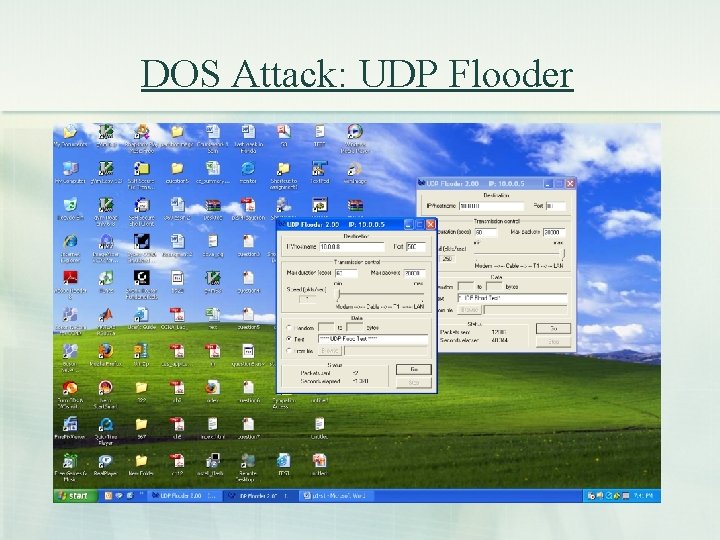Open the Nero StartSmart desktop shortcut
Screen dimensions: 720x540
pyautogui.click(x=106, y=394)
